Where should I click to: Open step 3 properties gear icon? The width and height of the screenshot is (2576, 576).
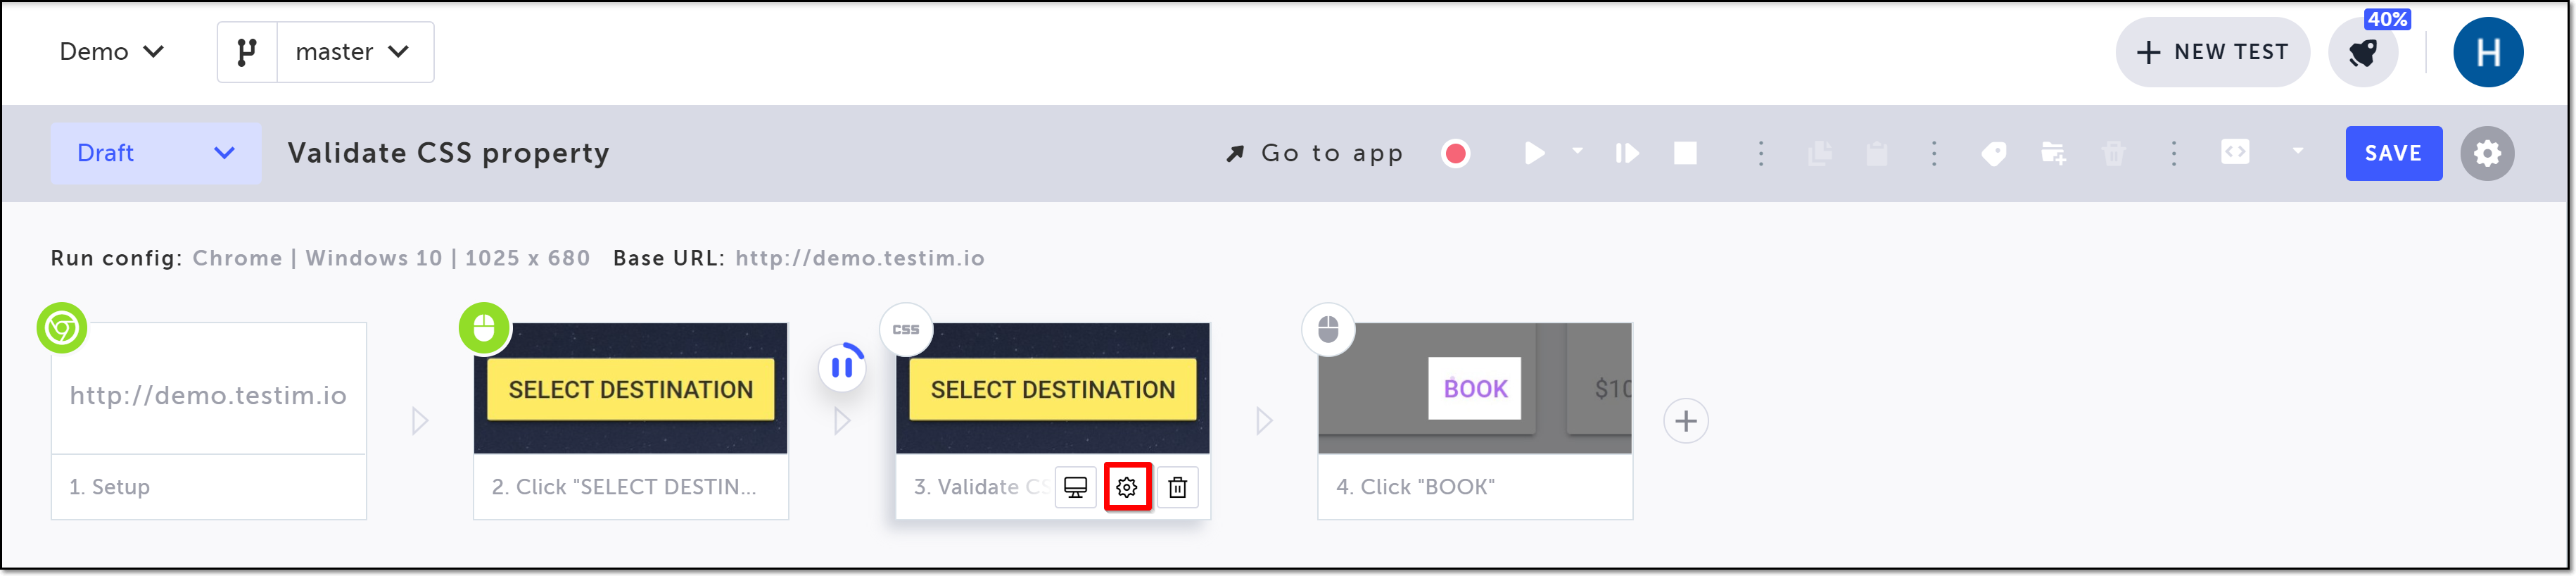pos(1127,487)
